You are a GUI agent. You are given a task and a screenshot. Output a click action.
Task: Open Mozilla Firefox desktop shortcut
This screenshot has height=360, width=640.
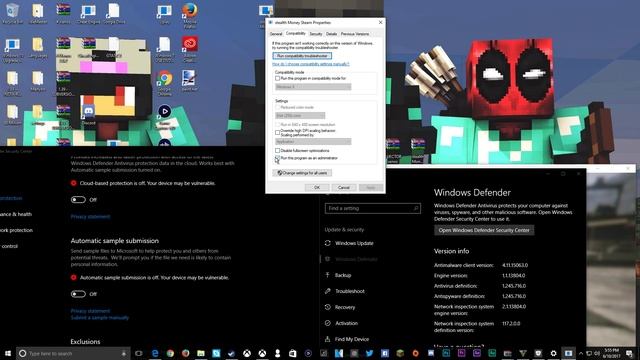click(x=190, y=15)
